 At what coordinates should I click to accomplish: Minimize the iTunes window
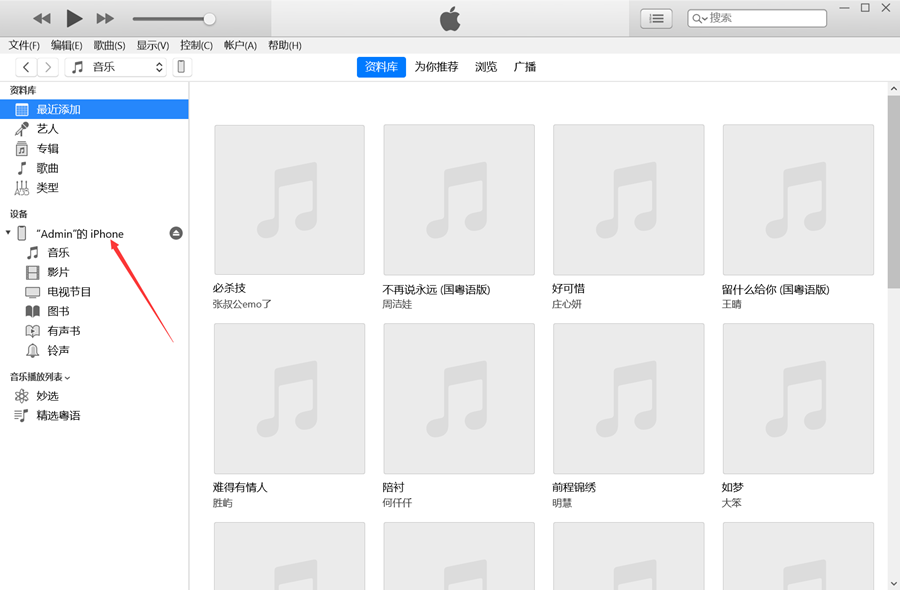844,8
